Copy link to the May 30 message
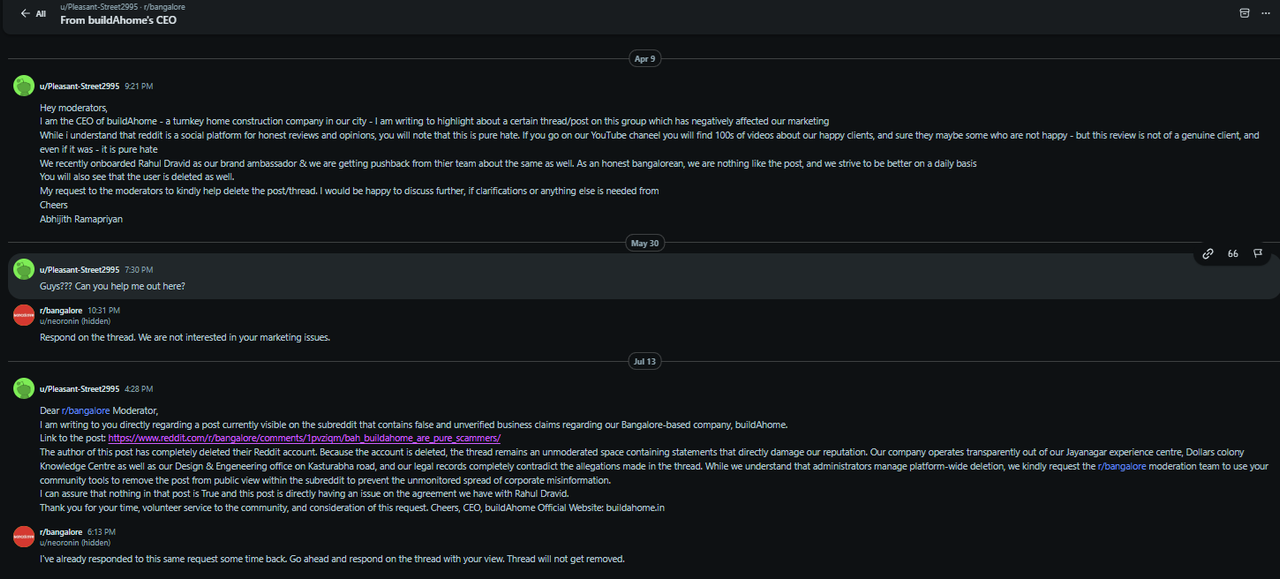 (1208, 254)
